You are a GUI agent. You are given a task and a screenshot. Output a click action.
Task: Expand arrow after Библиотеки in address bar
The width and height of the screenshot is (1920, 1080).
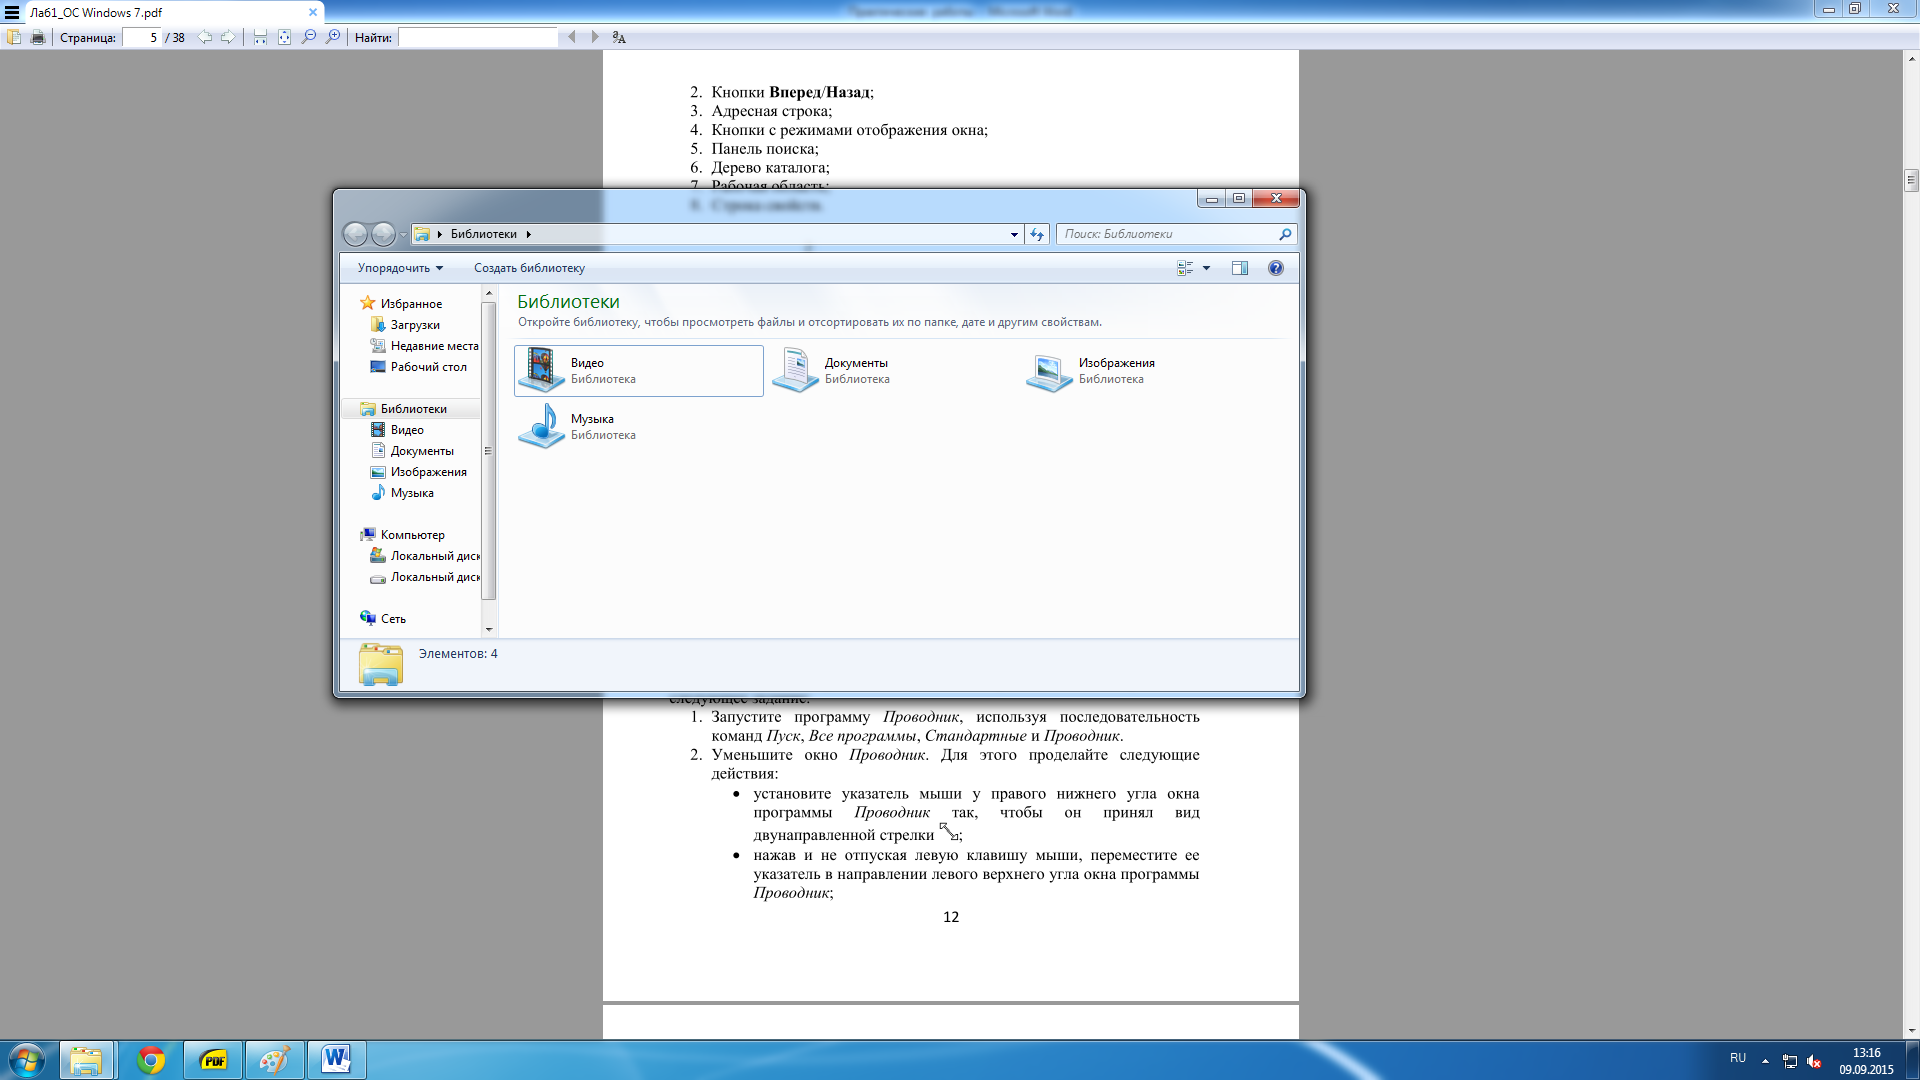529,234
